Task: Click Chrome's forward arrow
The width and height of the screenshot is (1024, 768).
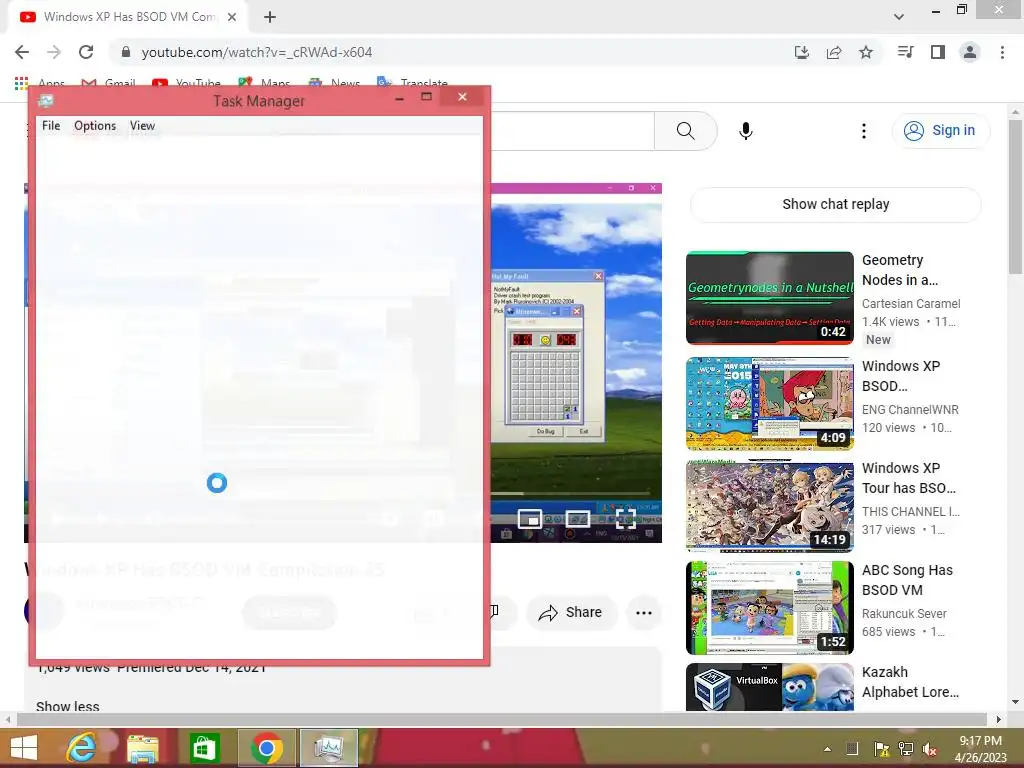Action: (54, 52)
